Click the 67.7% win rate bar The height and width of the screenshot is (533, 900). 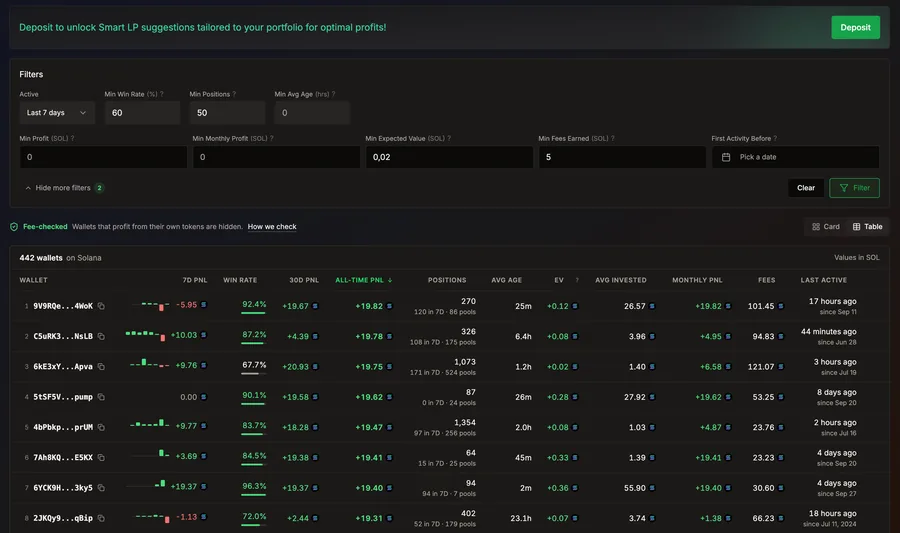click(254, 374)
